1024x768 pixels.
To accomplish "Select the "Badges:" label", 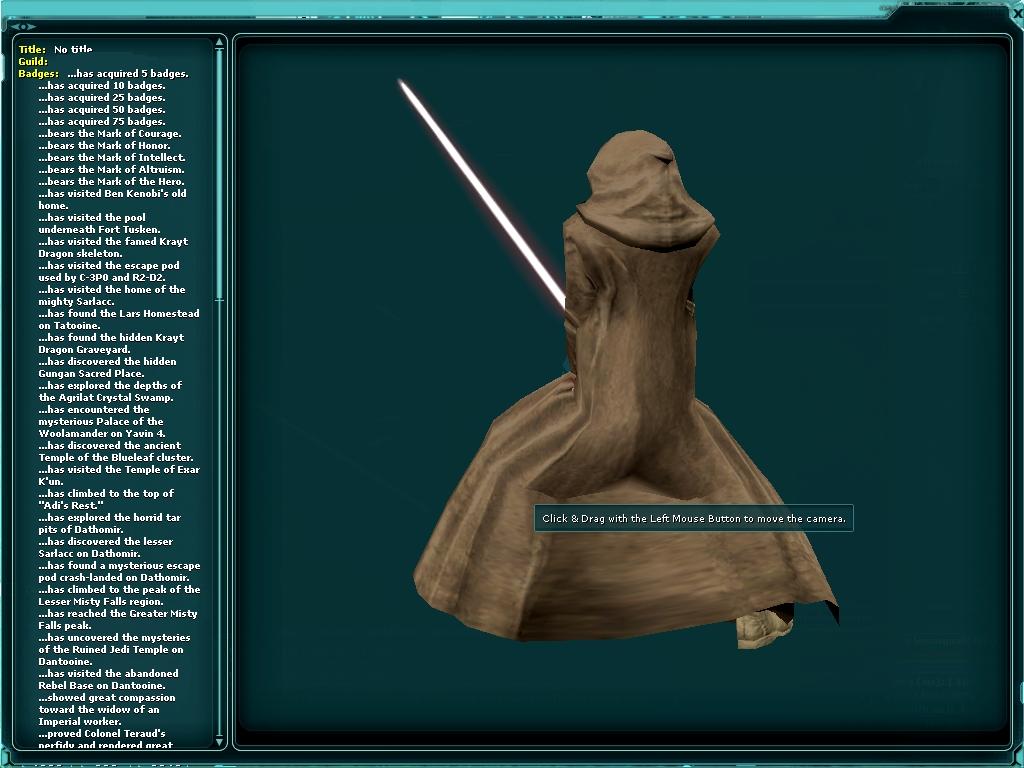I will point(39,74).
